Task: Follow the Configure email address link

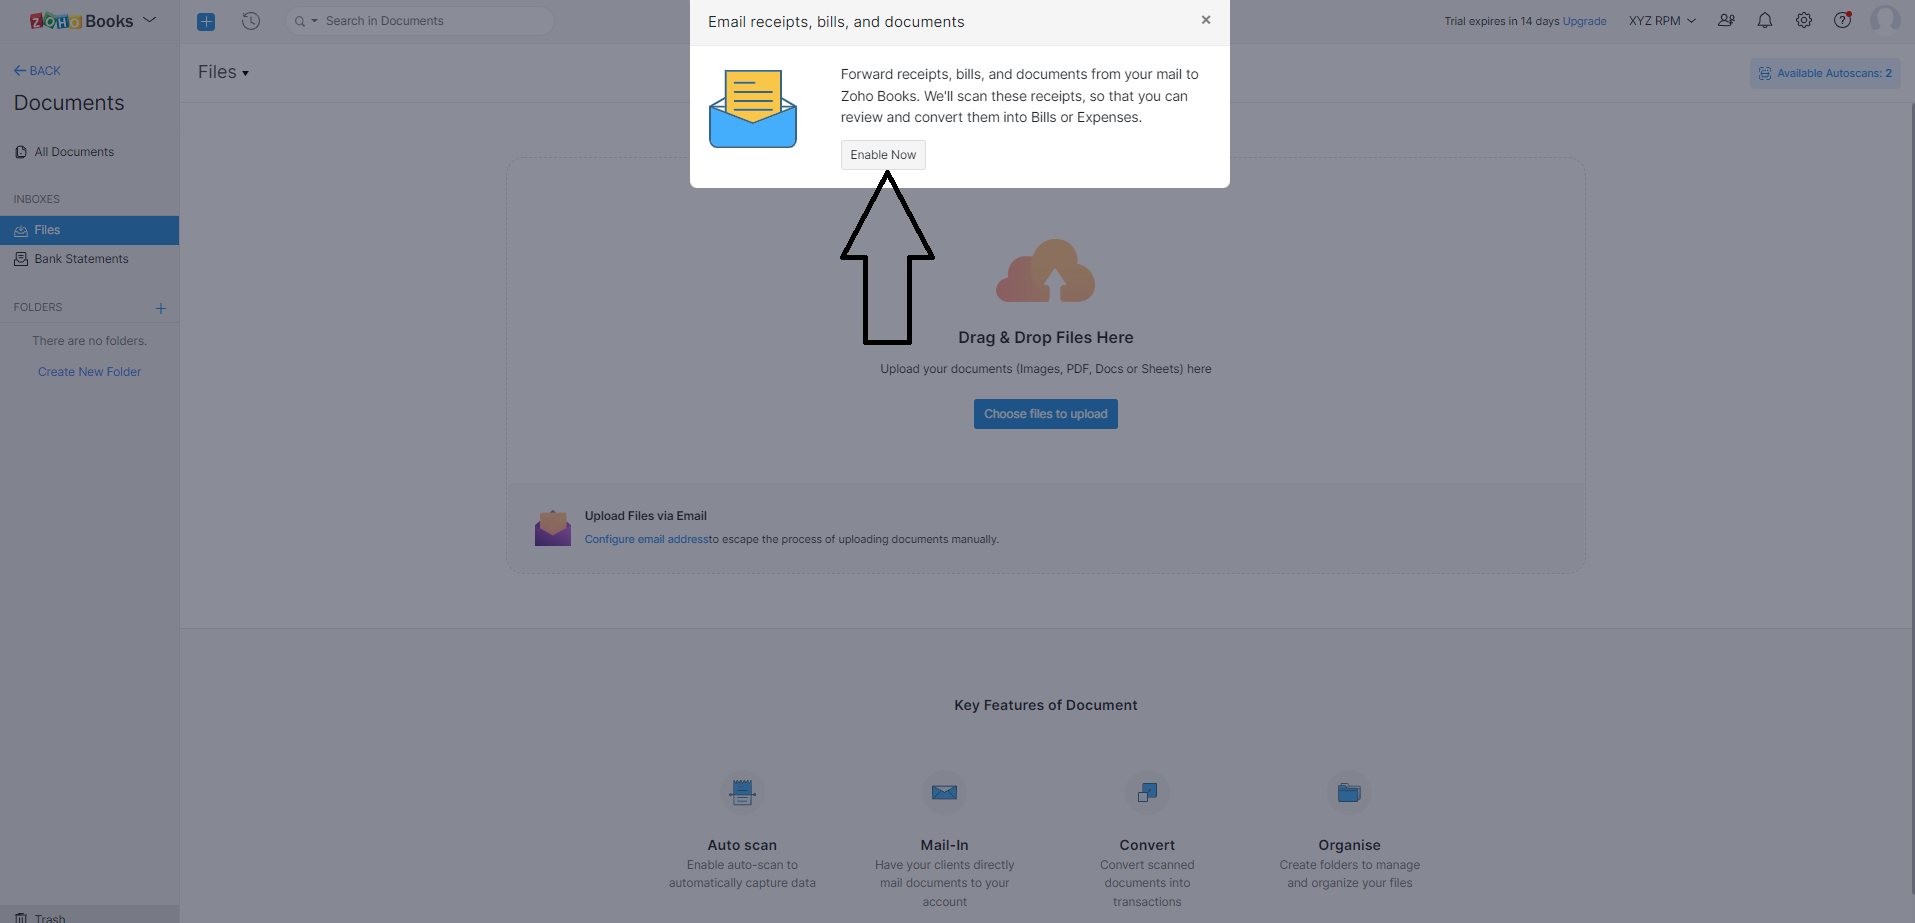Action: (646, 539)
